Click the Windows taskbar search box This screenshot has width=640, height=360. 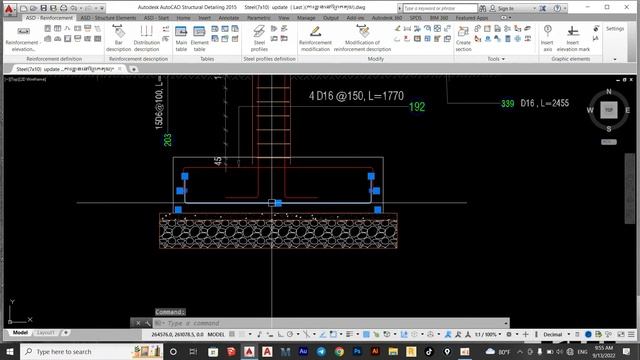tap(91, 351)
